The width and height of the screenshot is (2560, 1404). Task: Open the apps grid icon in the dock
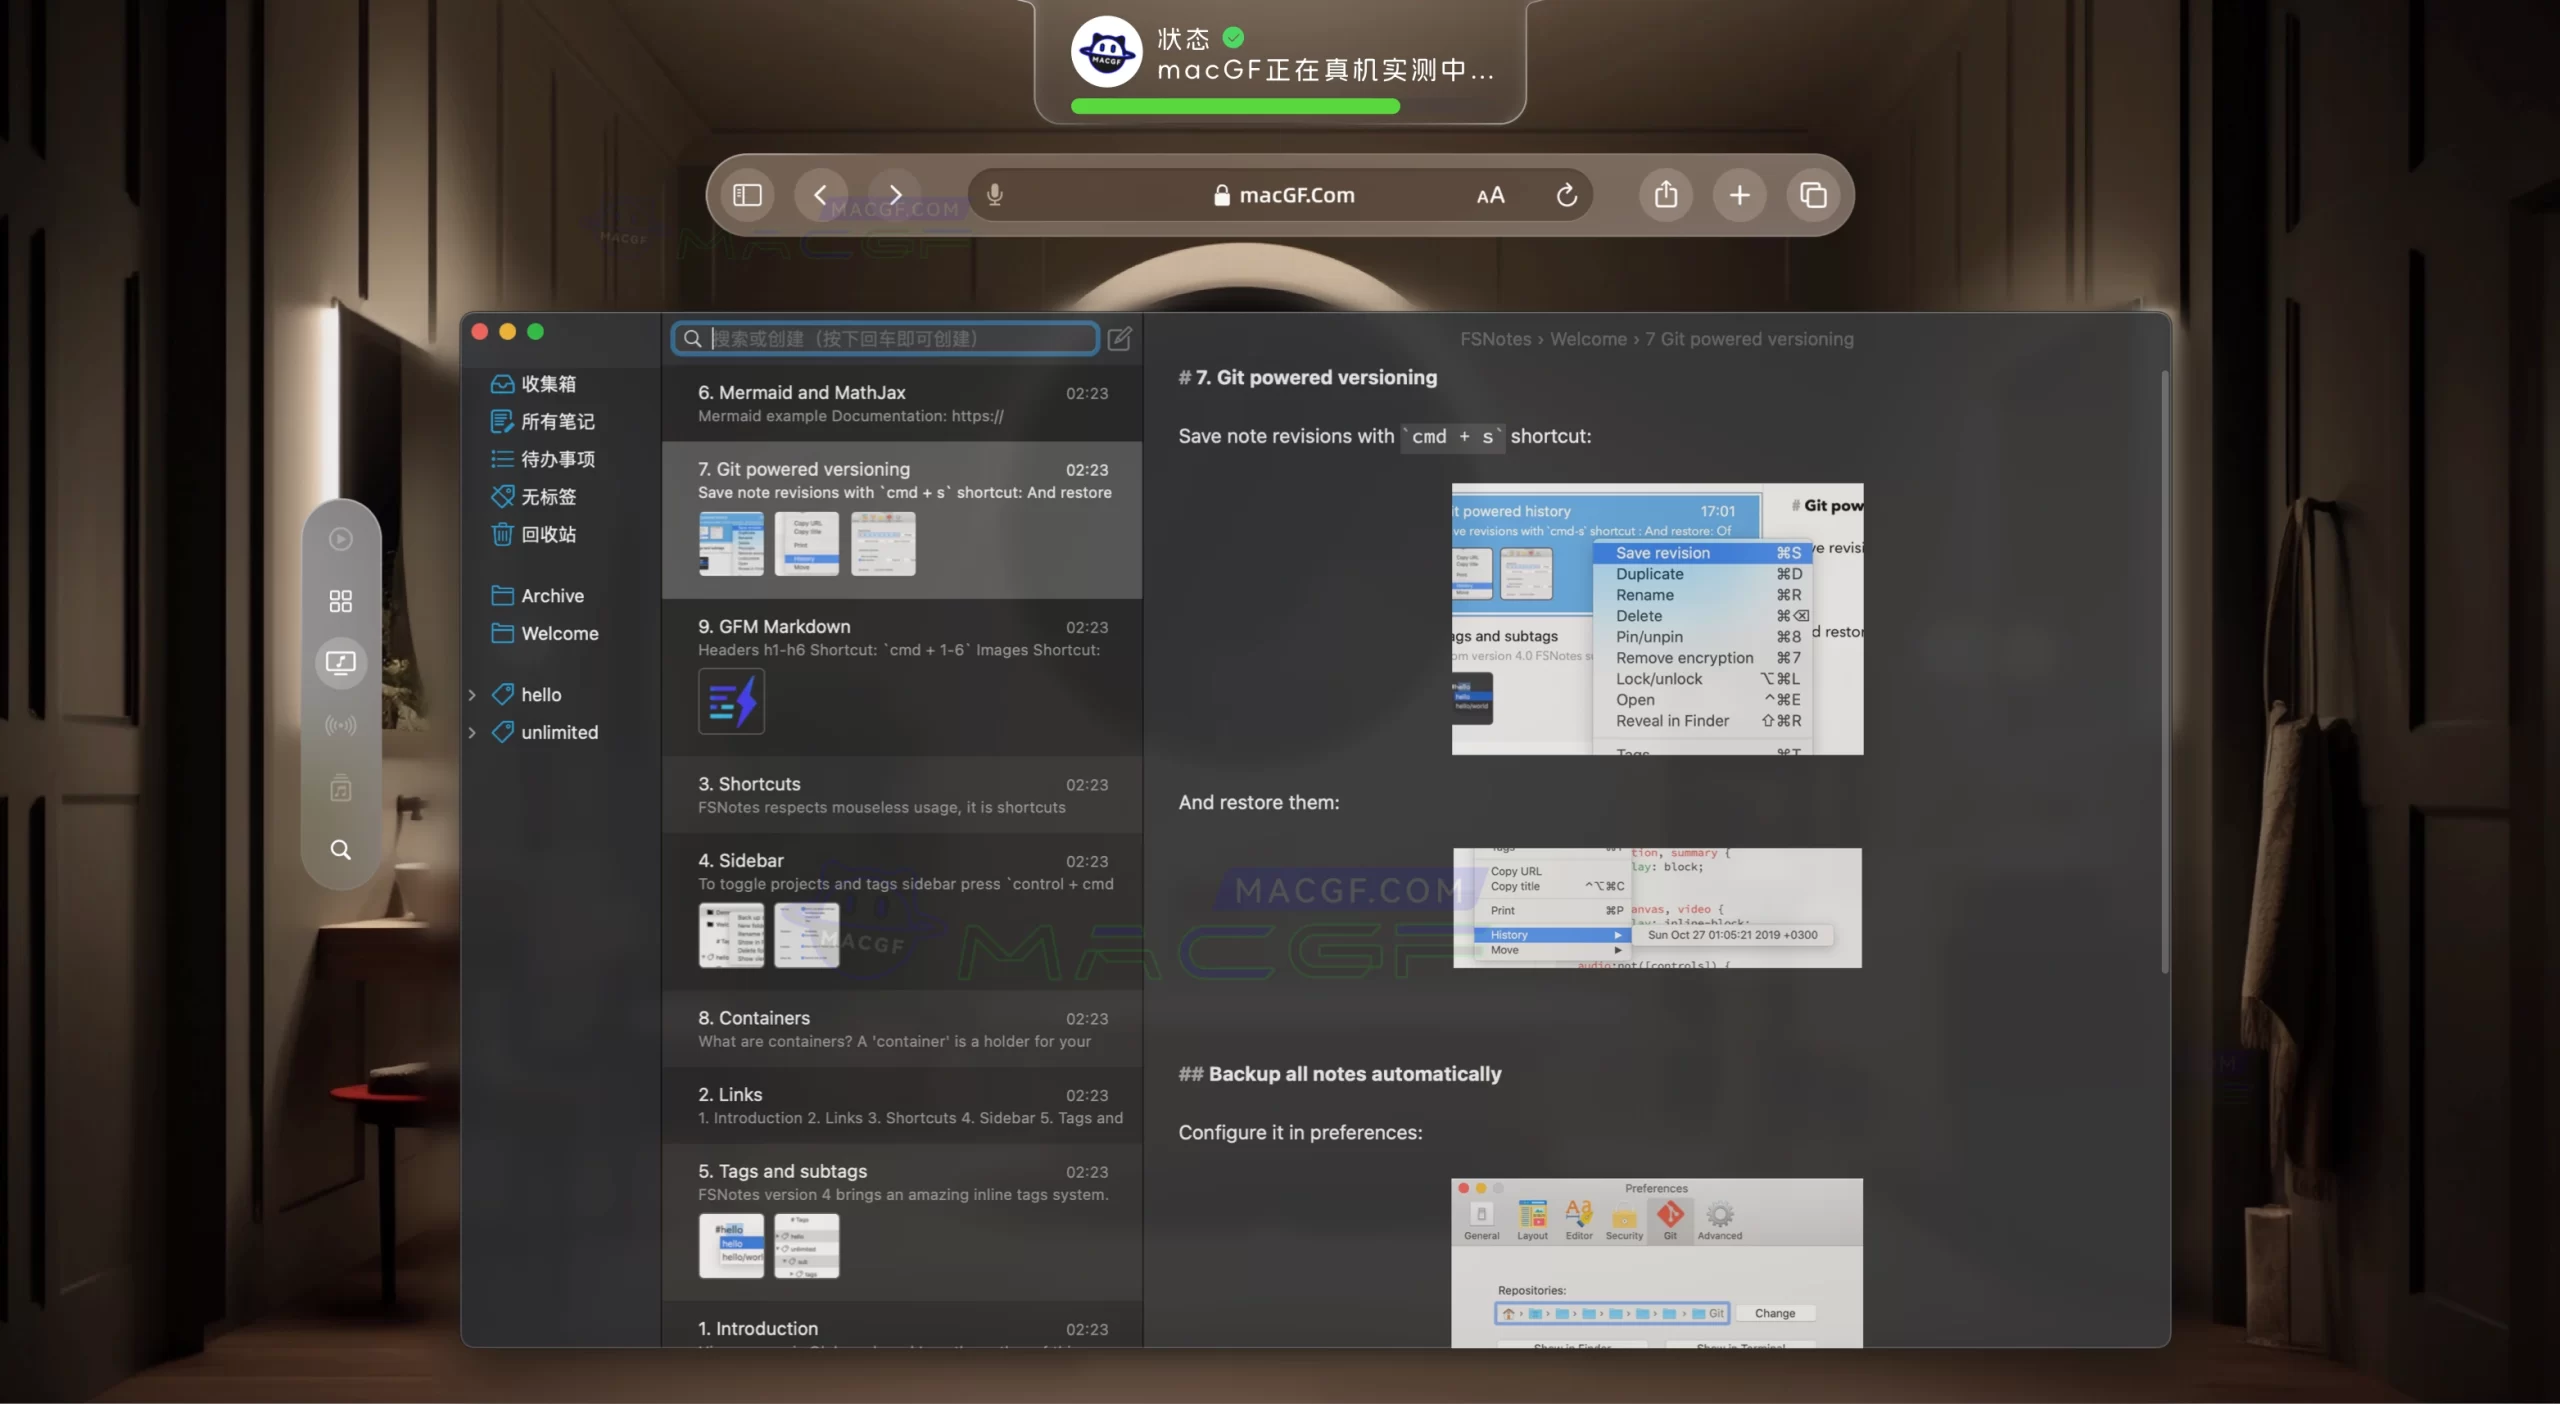point(340,600)
